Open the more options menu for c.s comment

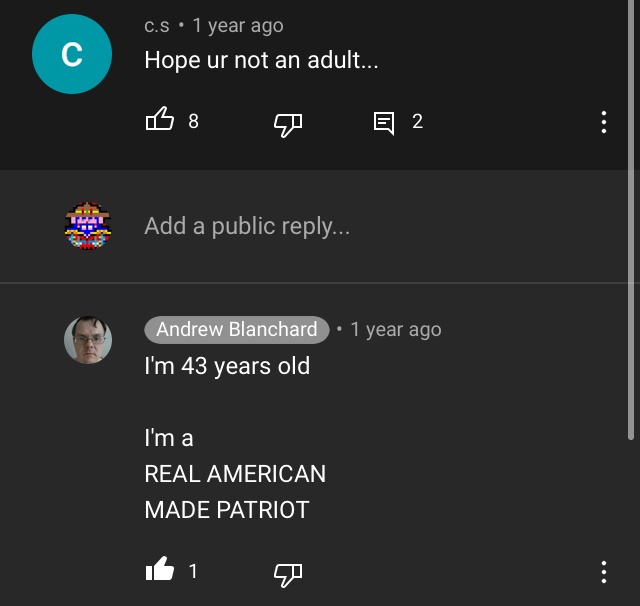(x=604, y=122)
